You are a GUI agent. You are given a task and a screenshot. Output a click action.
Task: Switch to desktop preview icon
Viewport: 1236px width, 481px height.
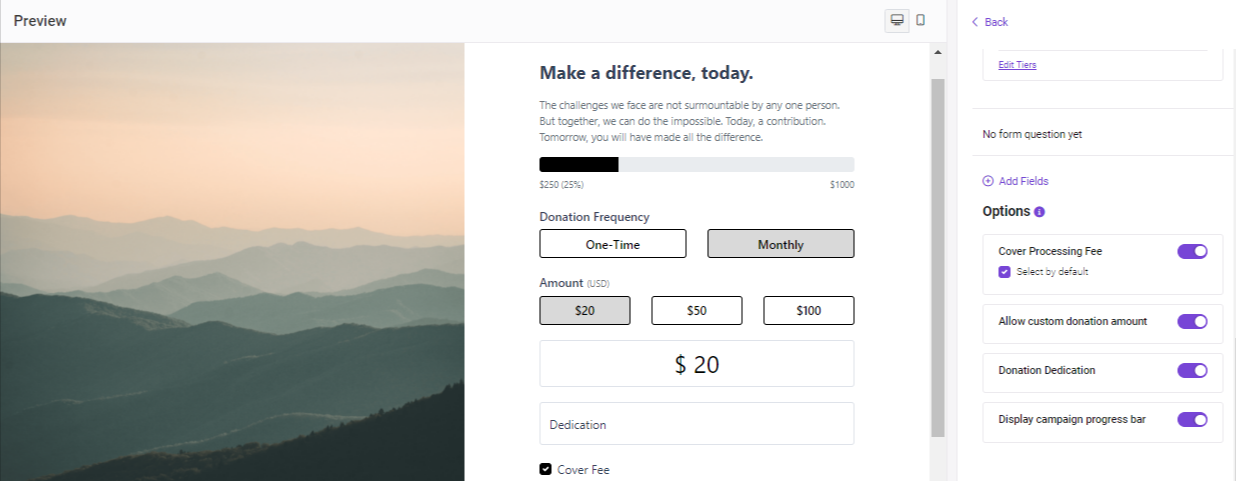897,21
